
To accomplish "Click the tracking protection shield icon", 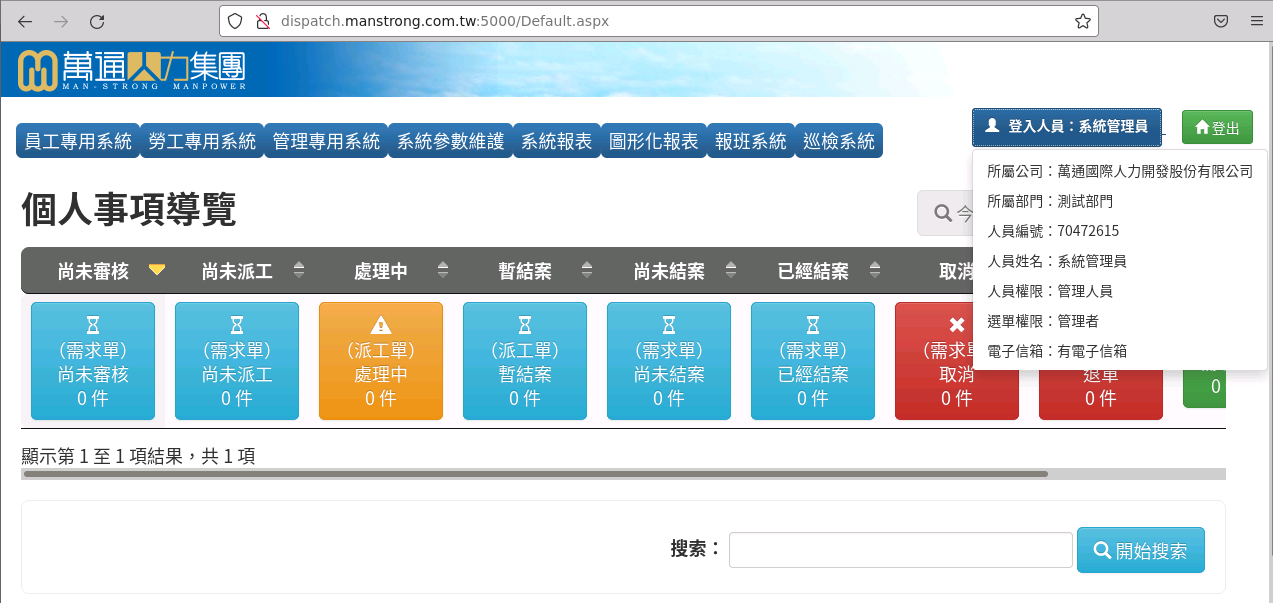I will pyautogui.click(x=236, y=21).
